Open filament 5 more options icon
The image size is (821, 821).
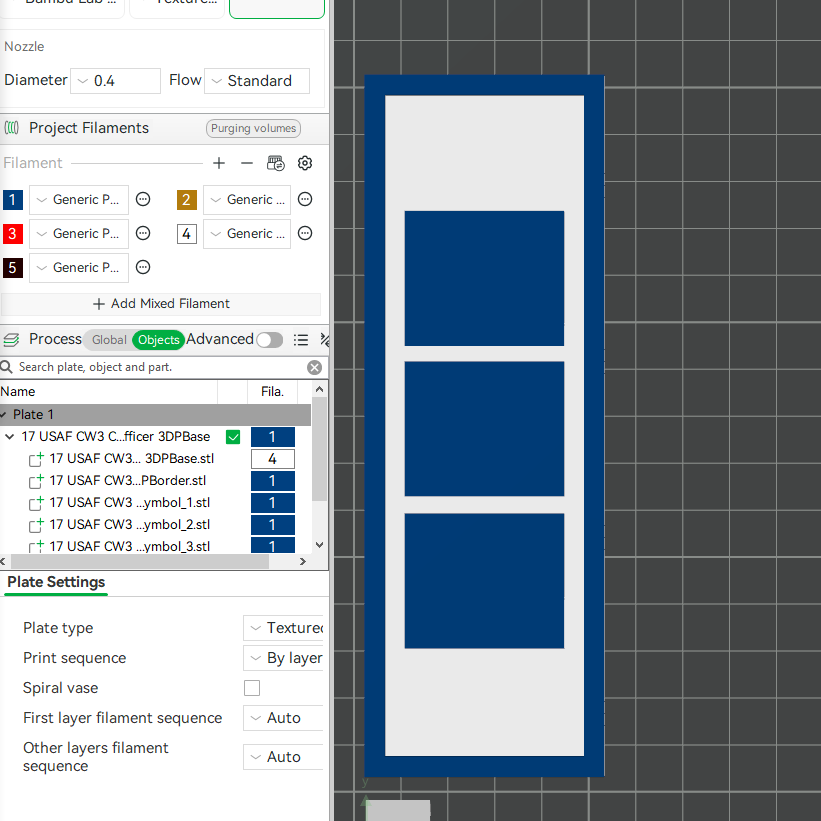[x=143, y=267]
